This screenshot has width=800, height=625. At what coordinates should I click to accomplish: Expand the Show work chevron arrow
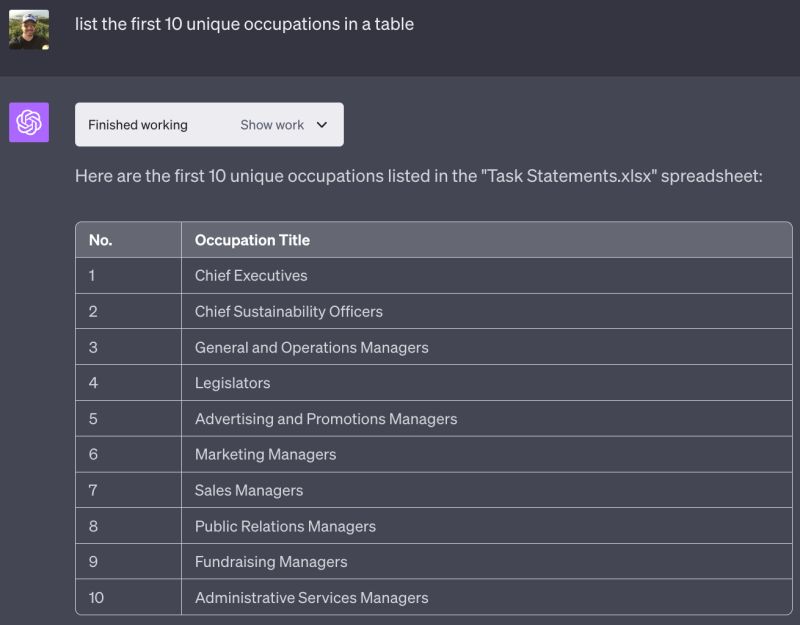click(x=321, y=125)
